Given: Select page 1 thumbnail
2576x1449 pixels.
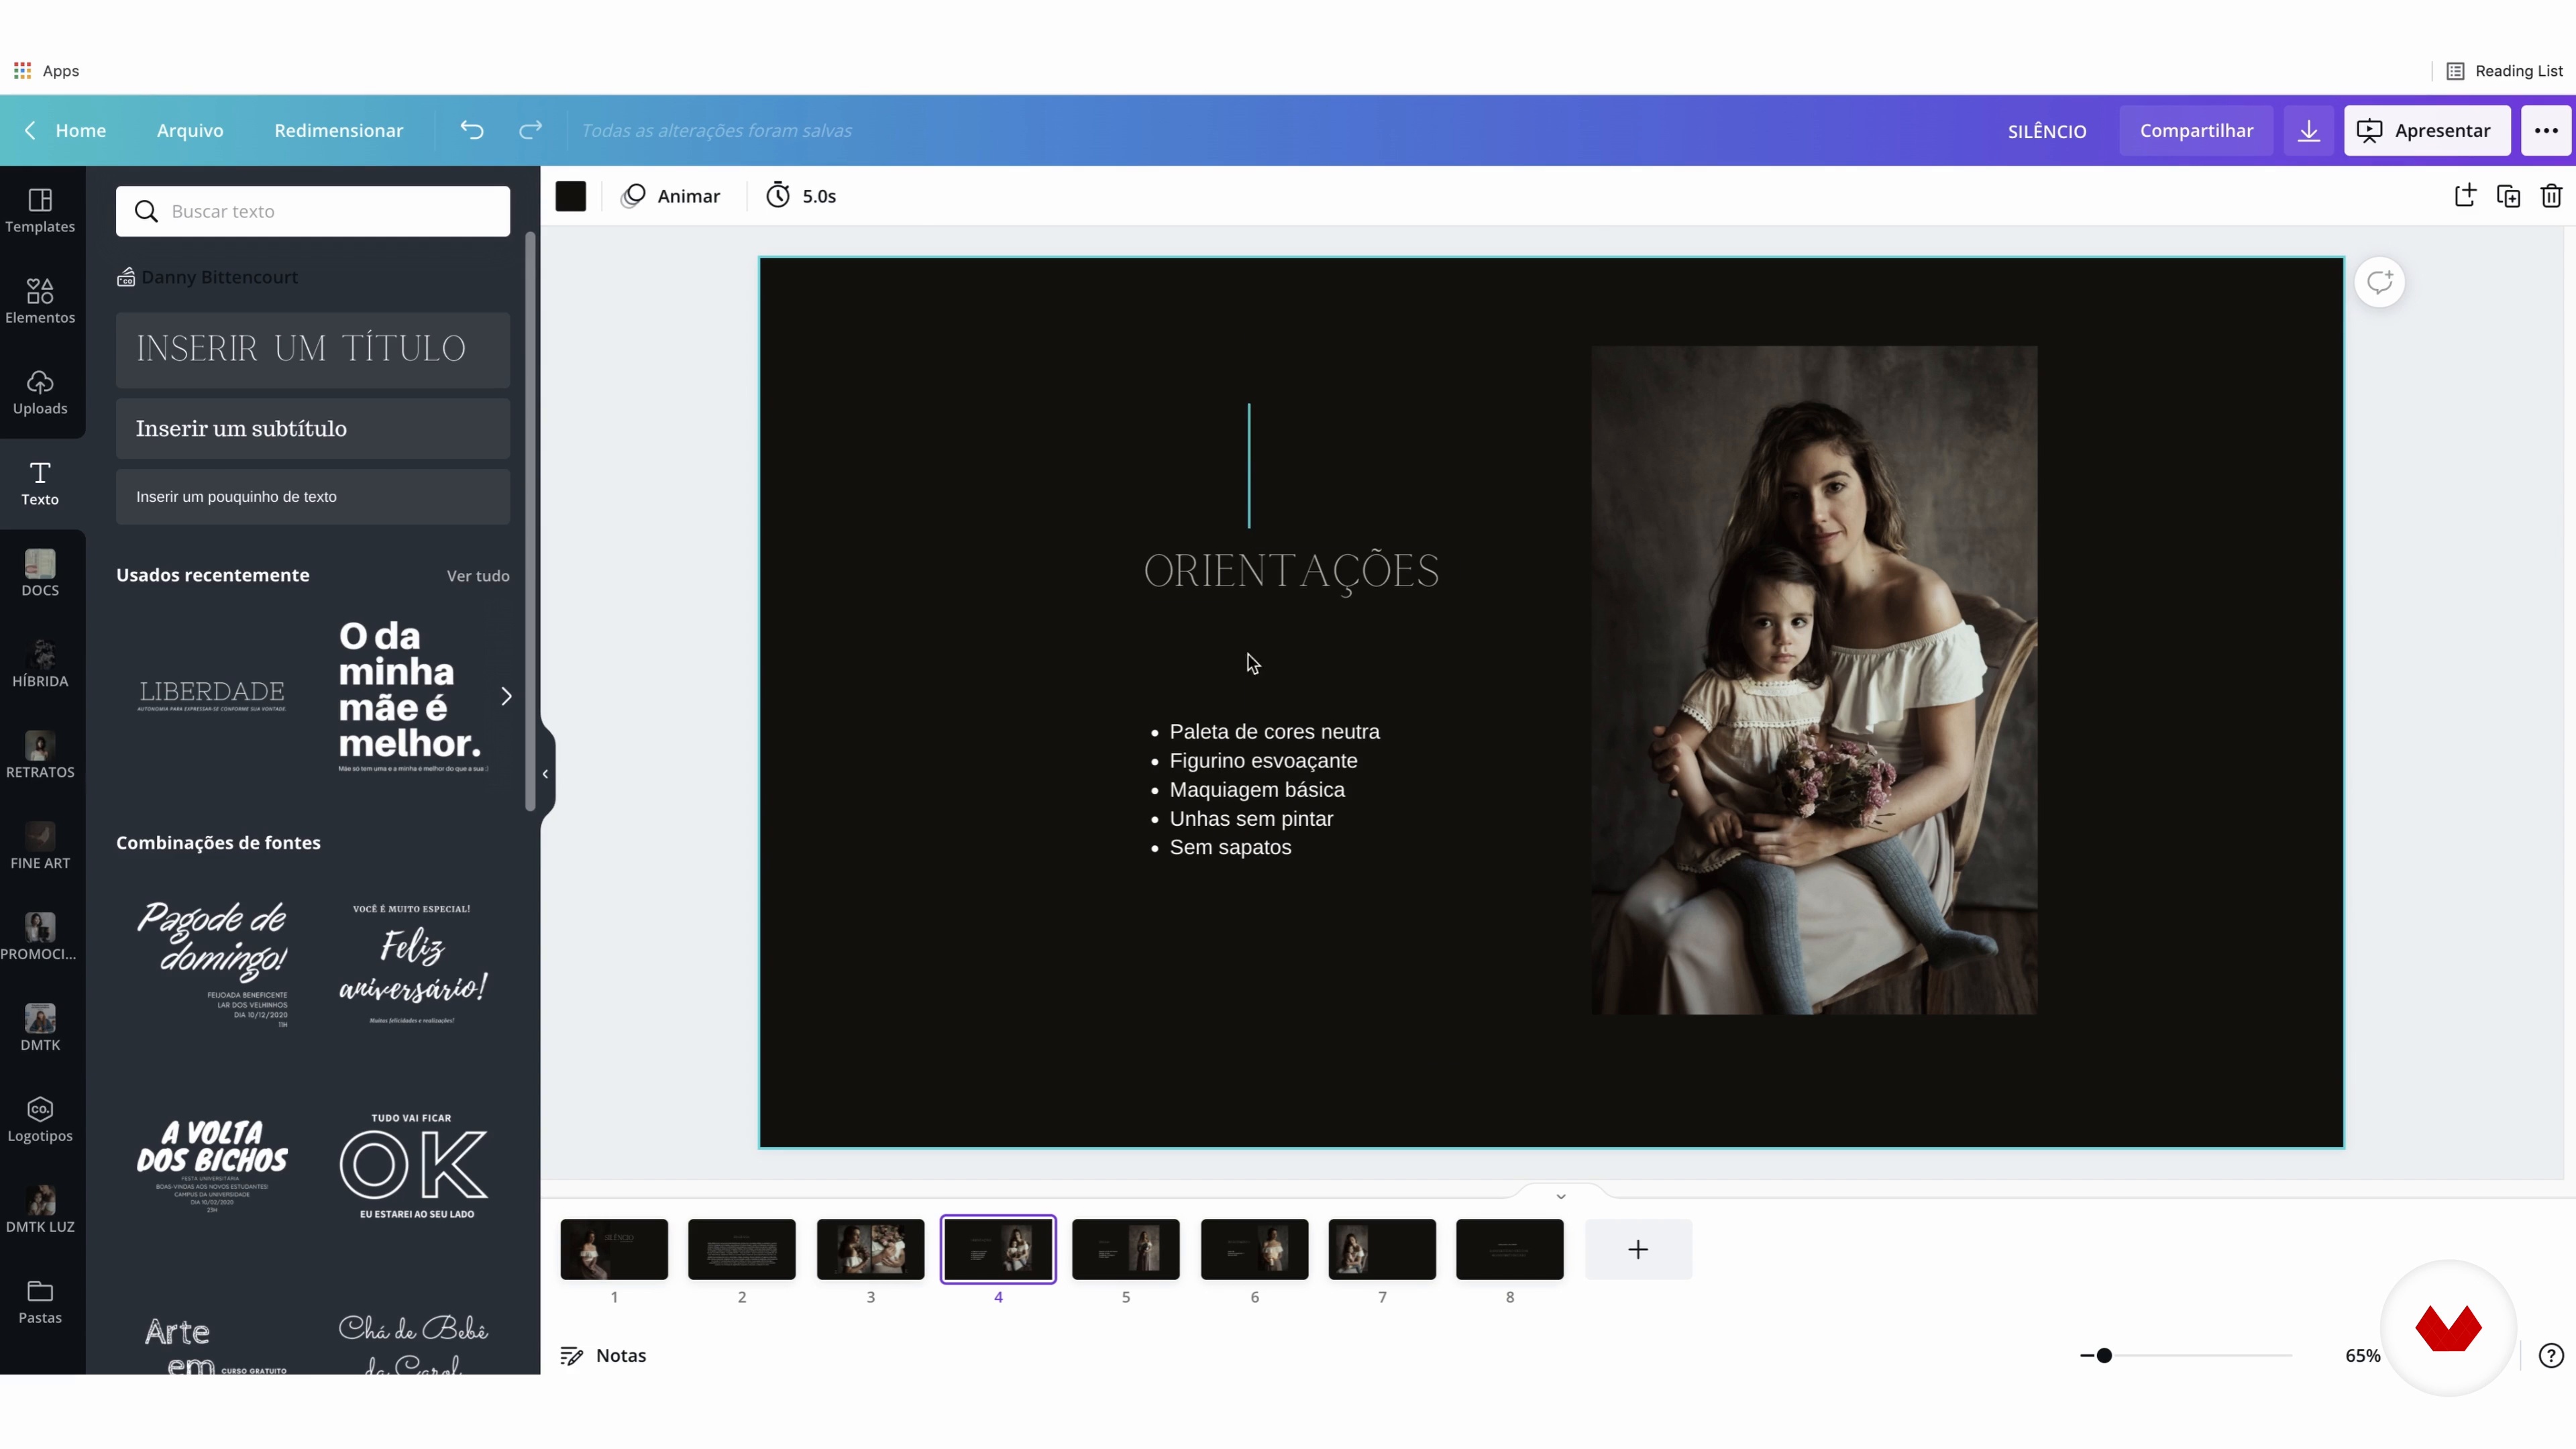Looking at the screenshot, I should point(614,1249).
